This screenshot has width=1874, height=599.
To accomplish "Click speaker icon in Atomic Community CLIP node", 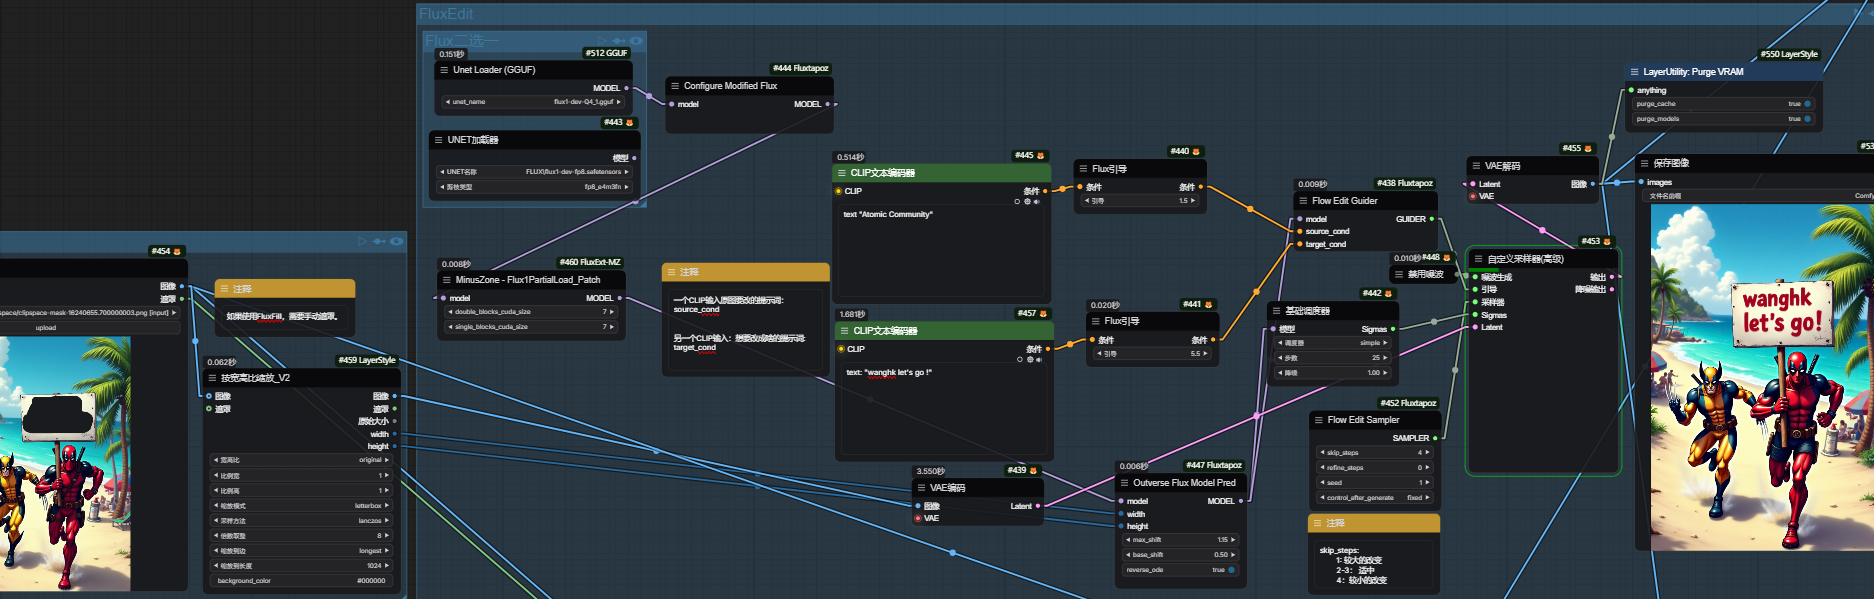I will (1036, 202).
